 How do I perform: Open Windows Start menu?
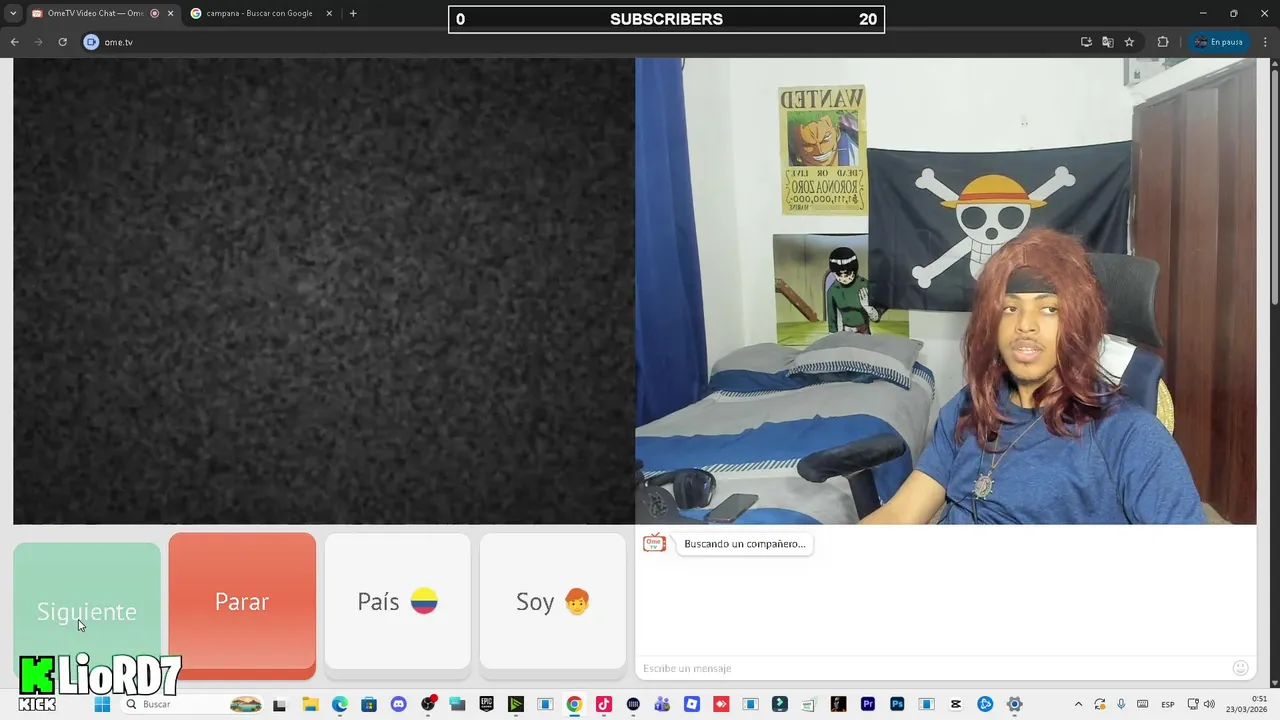102,704
